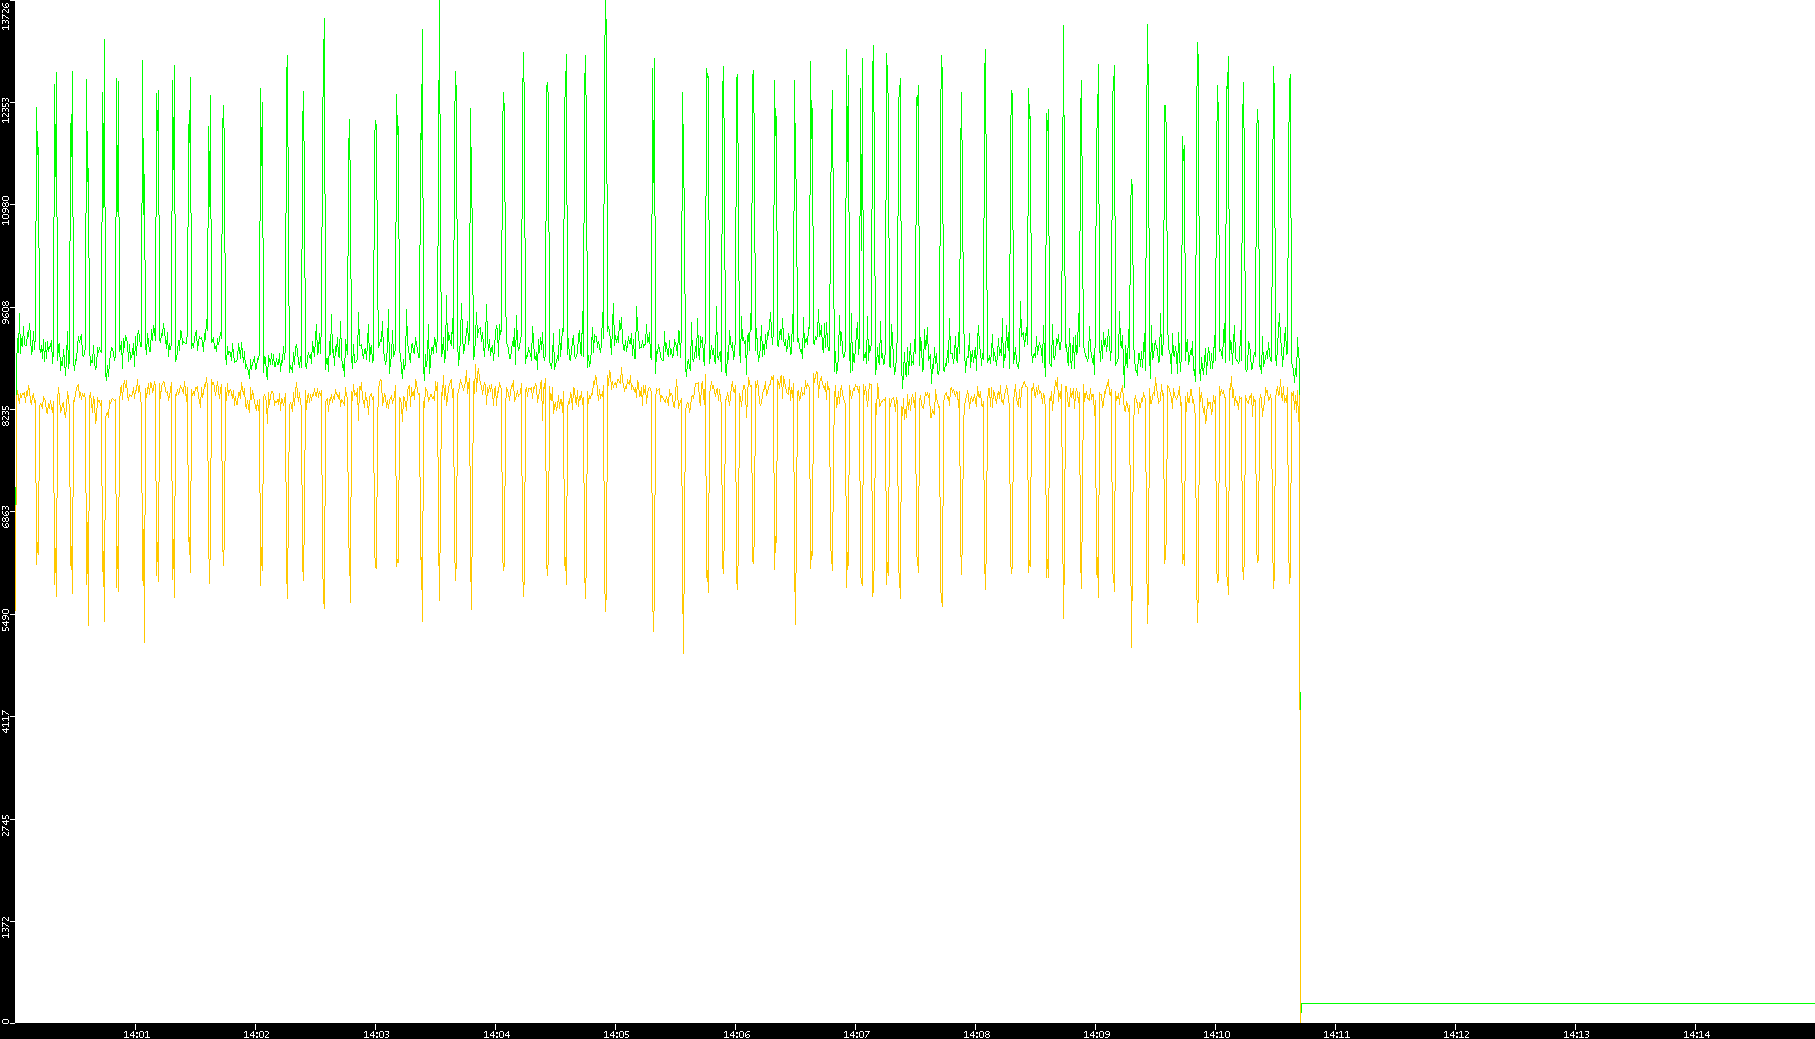Click the 14:01 time axis label

point(136,1034)
